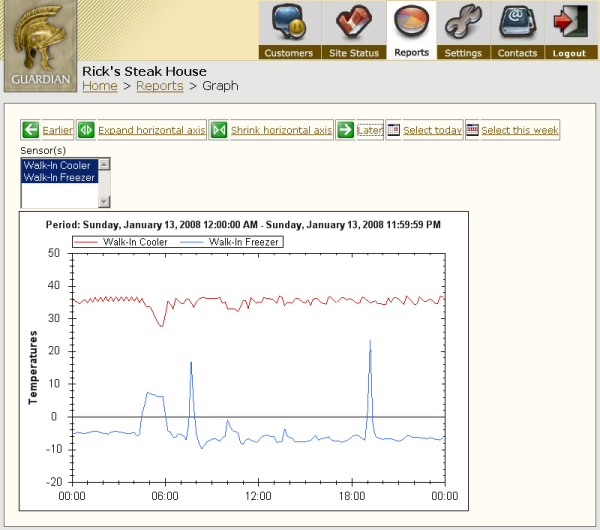Click the Select today calendar icon

pyautogui.click(x=393, y=130)
